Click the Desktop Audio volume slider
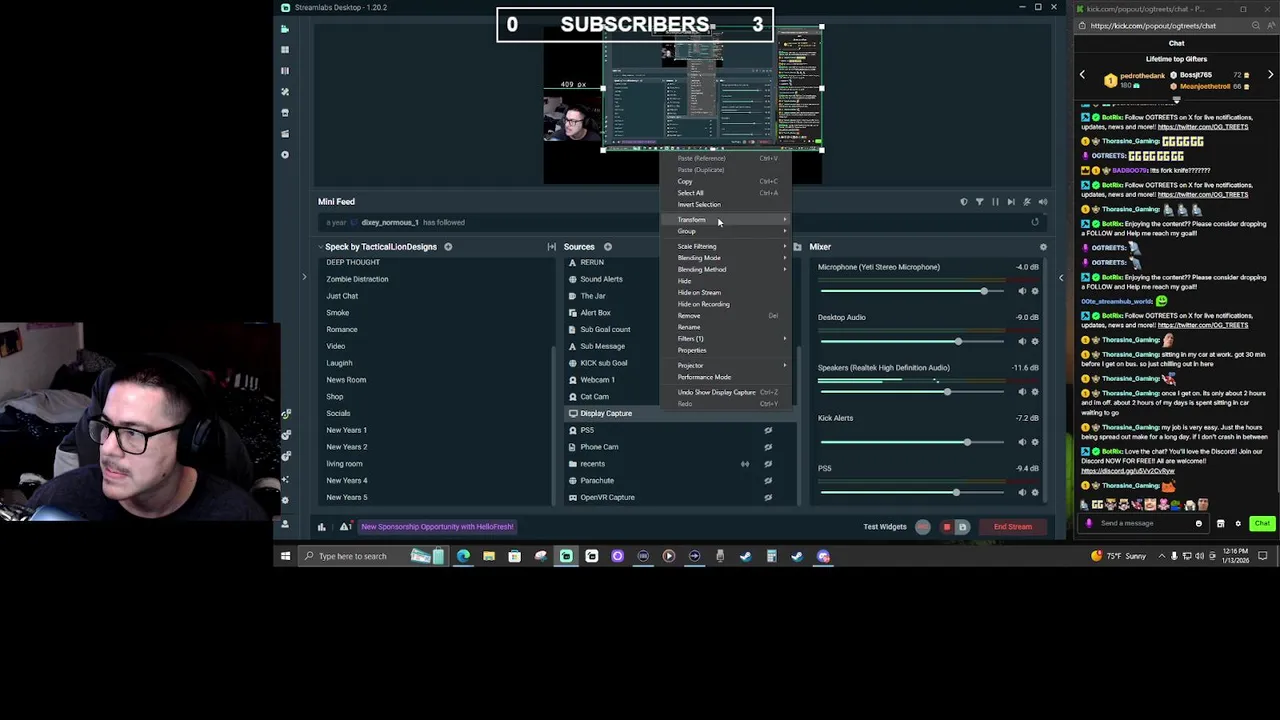The width and height of the screenshot is (1280, 720). pyautogui.click(x=910, y=341)
